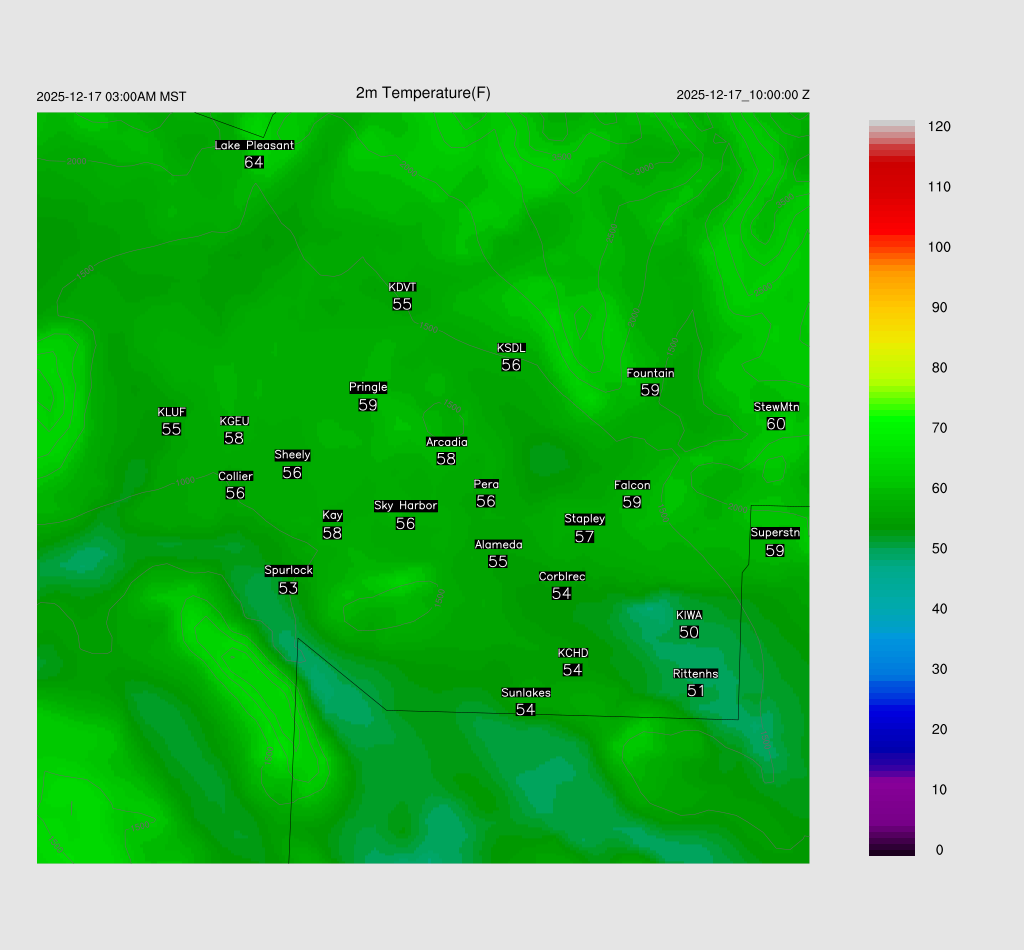The width and height of the screenshot is (1024, 950).
Task: Select the KSDL temperature reading
Action: 511,366
